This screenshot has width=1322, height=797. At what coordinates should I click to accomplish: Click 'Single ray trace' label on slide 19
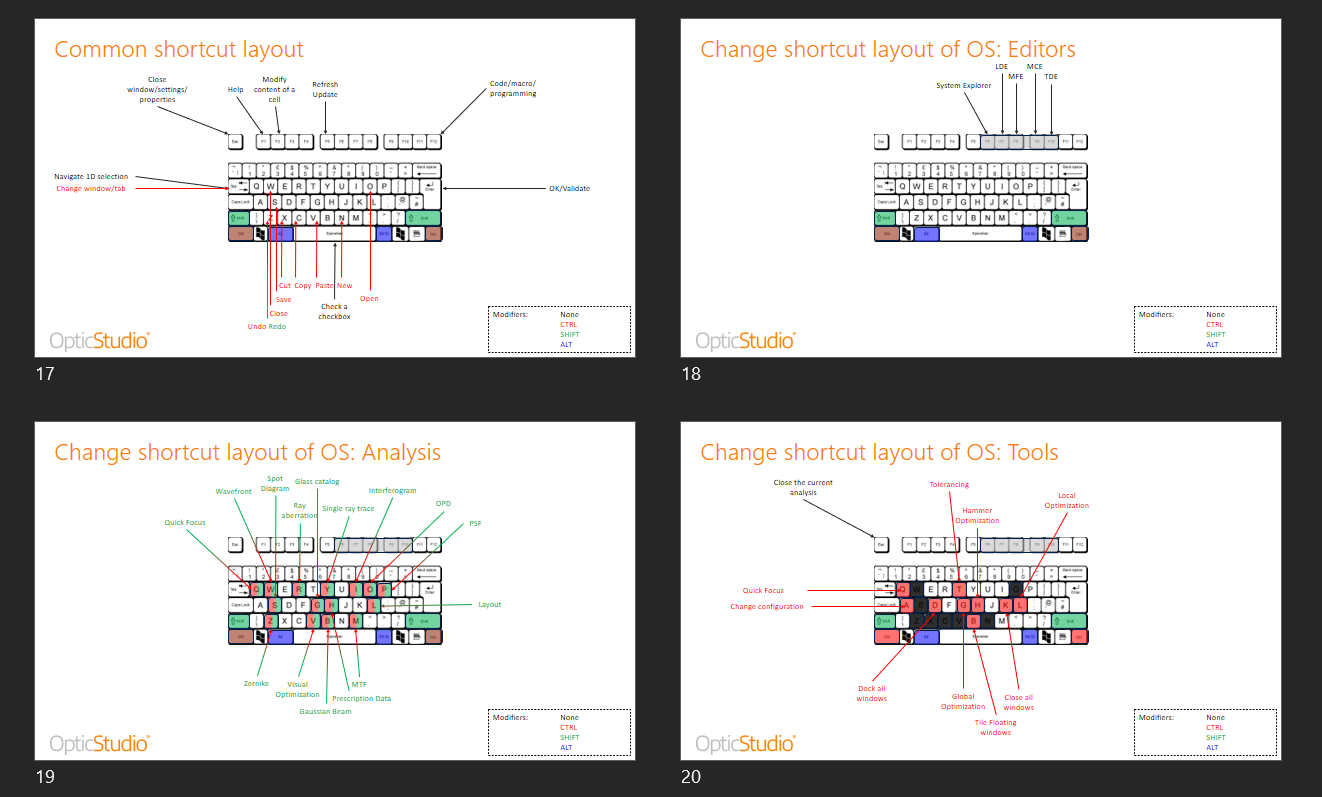pos(348,509)
